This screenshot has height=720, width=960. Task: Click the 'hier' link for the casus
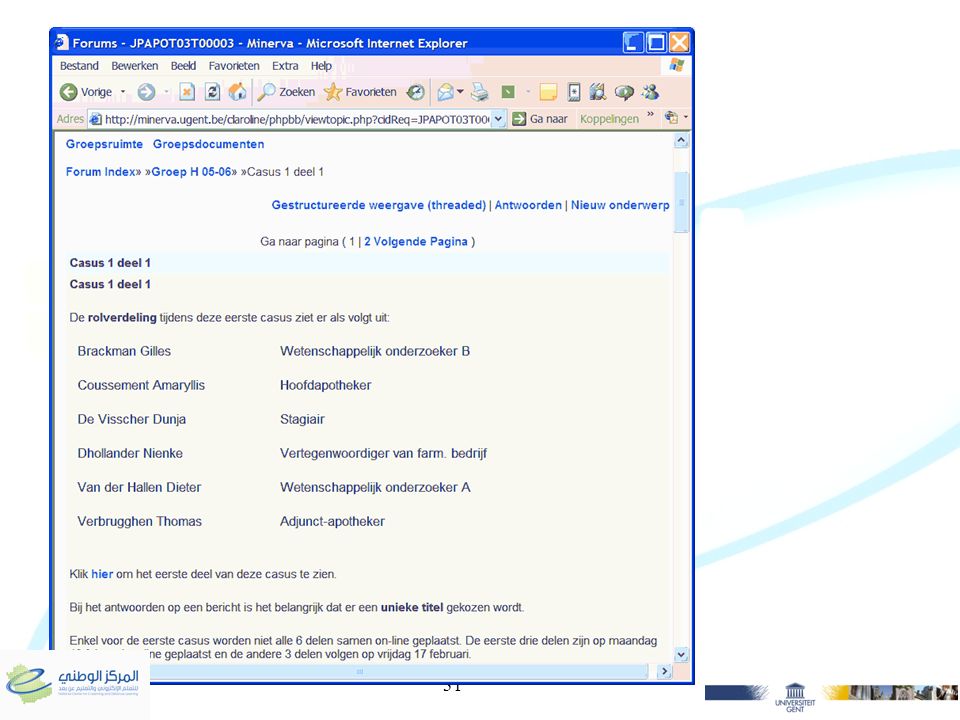pos(102,574)
